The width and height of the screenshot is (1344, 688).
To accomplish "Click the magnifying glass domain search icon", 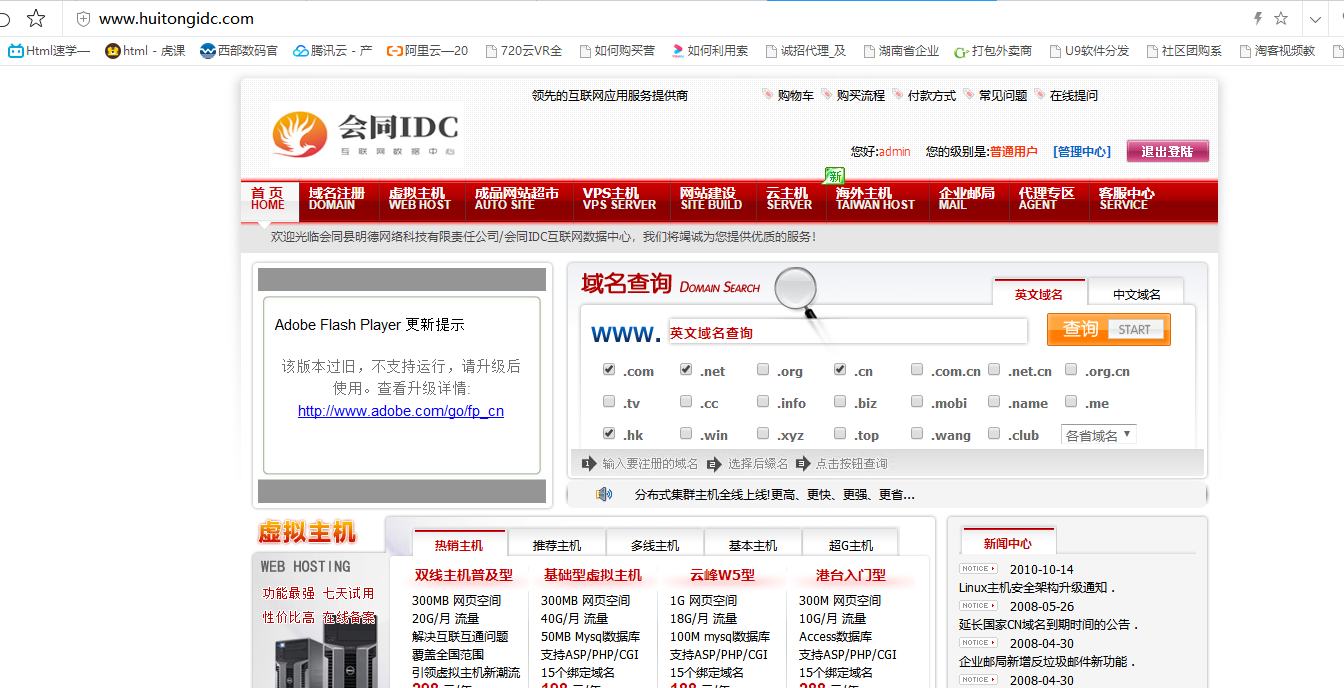I will click(x=796, y=290).
